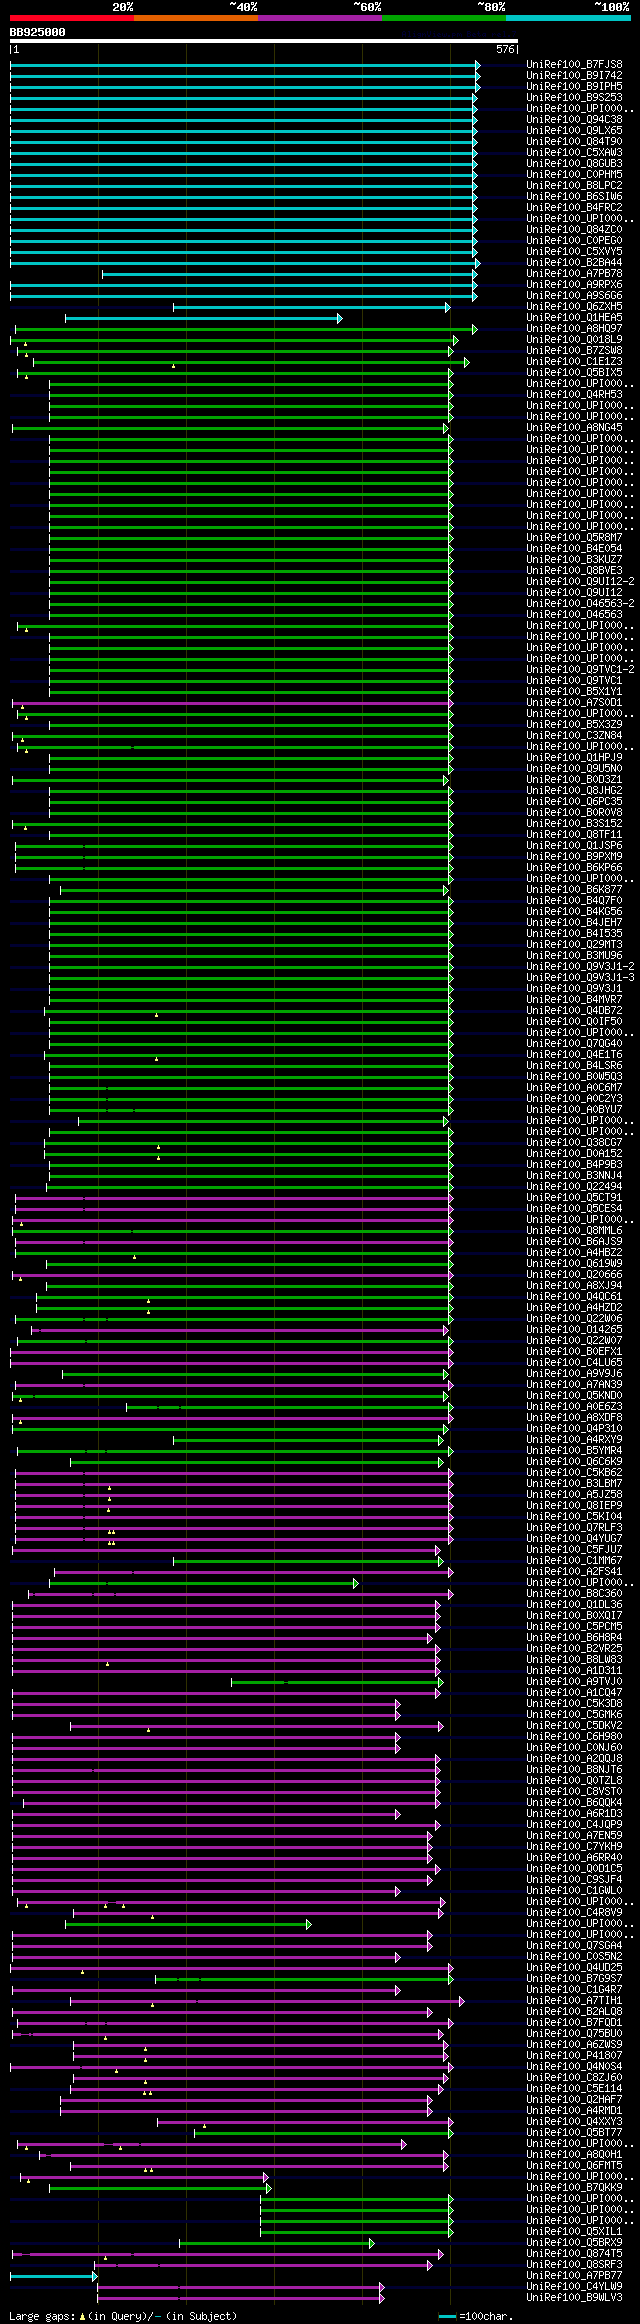
Task: Click hit label UniRef100_C5E114
Action: click(574, 2089)
